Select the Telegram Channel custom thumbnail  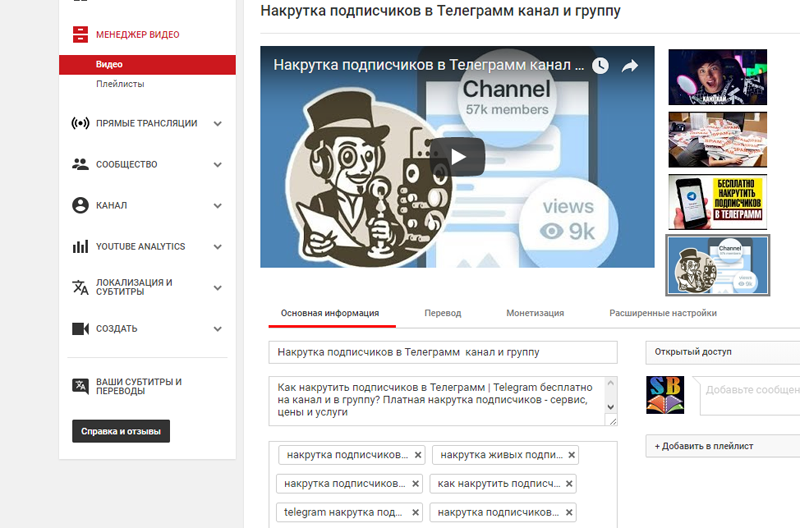717,265
